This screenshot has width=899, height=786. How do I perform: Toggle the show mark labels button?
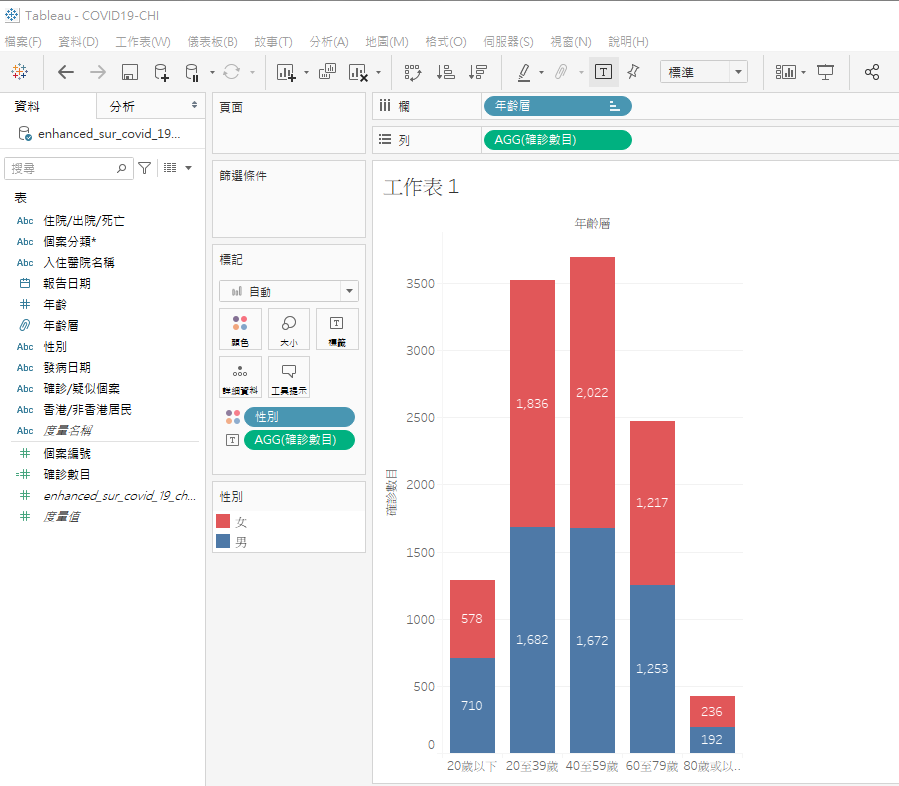click(x=604, y=72)
